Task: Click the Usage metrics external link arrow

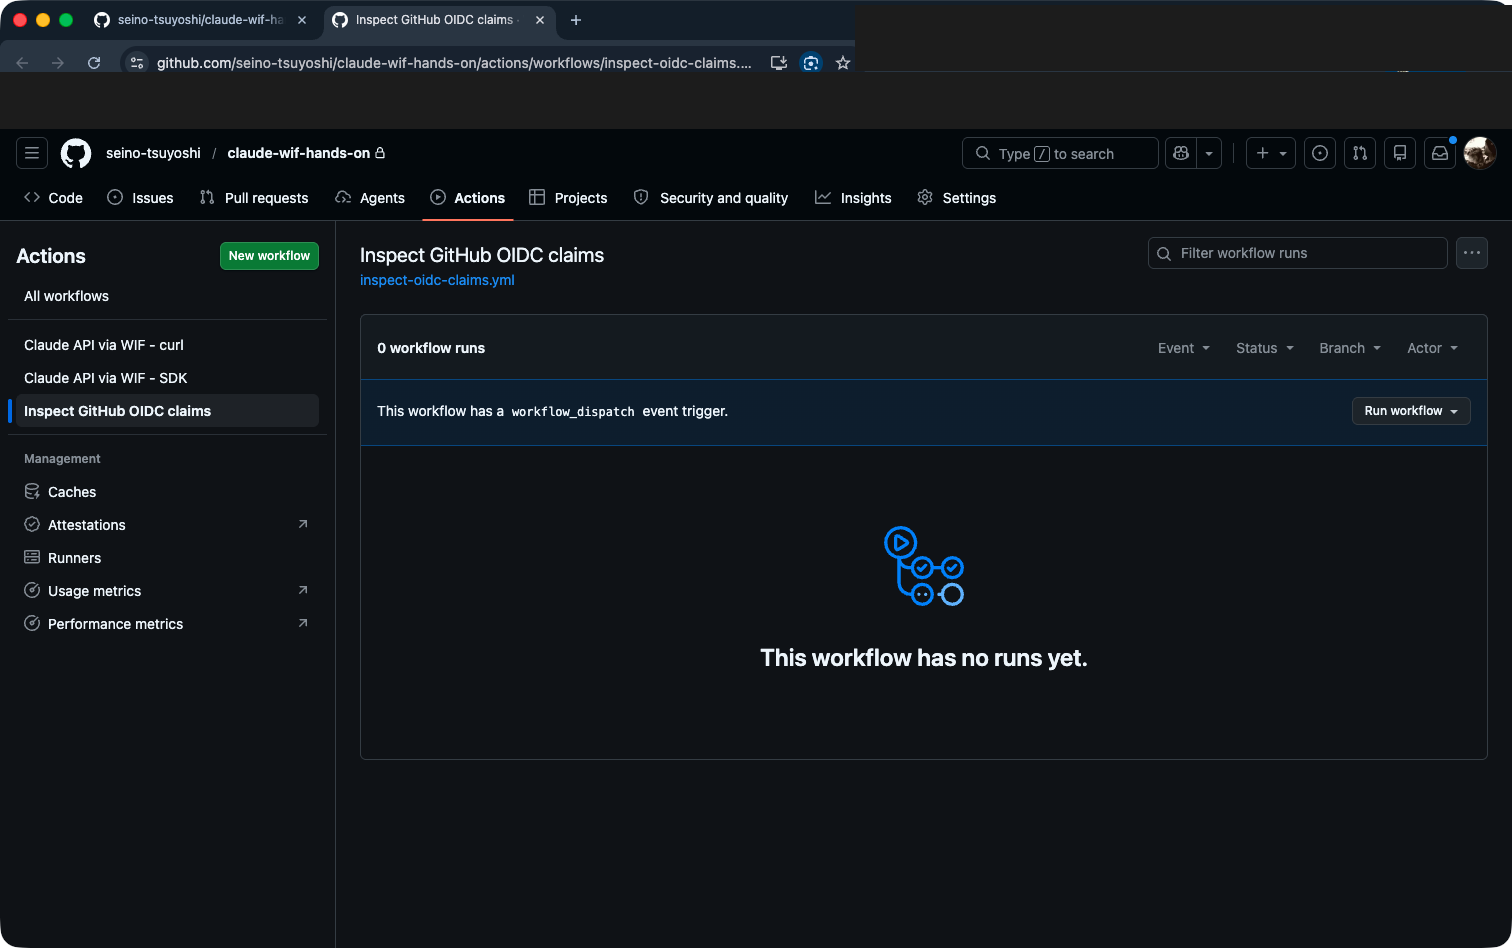Action: [x=303, y=590]
